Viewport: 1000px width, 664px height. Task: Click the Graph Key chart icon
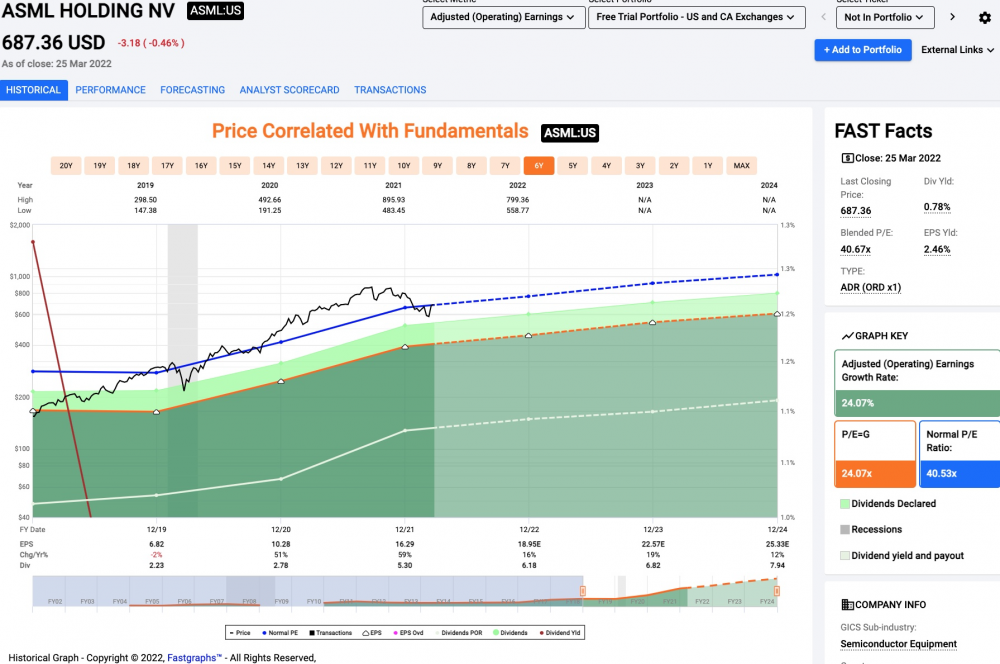tap(848, 336)
